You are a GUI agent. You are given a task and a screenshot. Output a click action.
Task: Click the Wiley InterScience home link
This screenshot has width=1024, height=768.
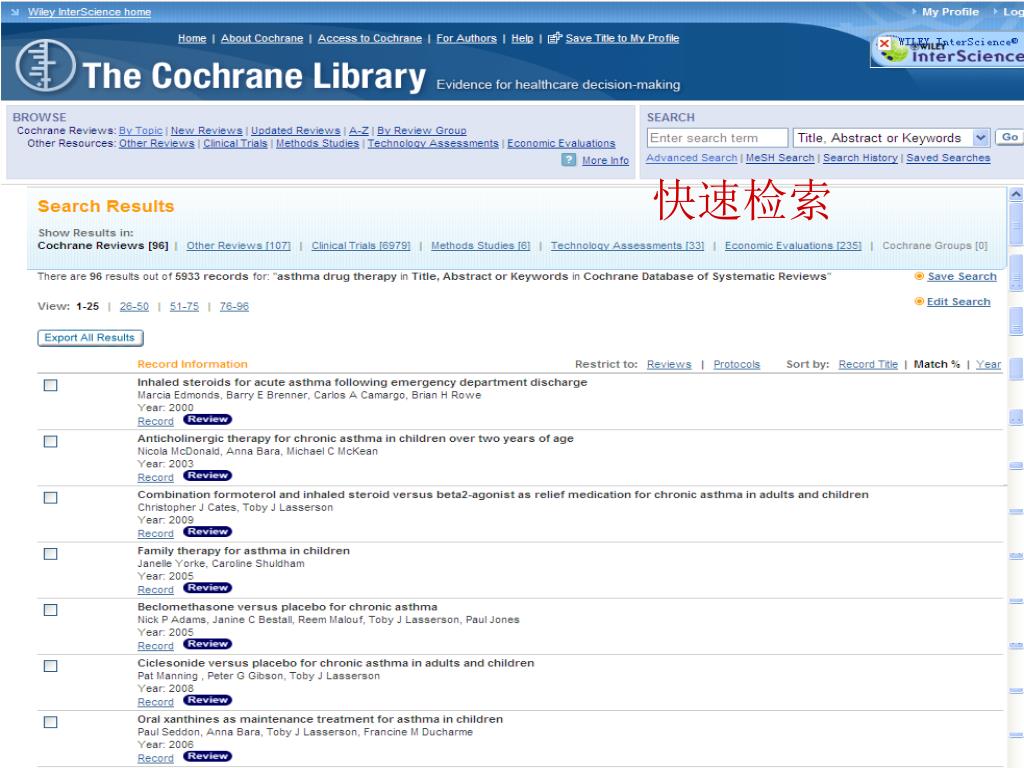[89, 12]
